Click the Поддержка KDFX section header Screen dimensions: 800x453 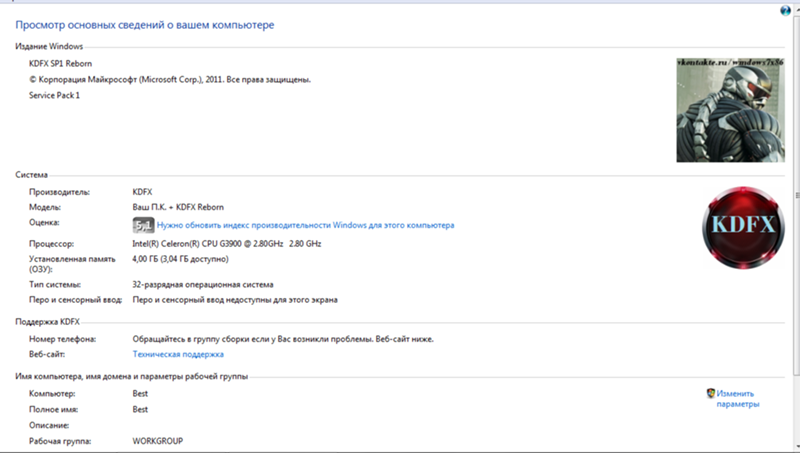47,322
